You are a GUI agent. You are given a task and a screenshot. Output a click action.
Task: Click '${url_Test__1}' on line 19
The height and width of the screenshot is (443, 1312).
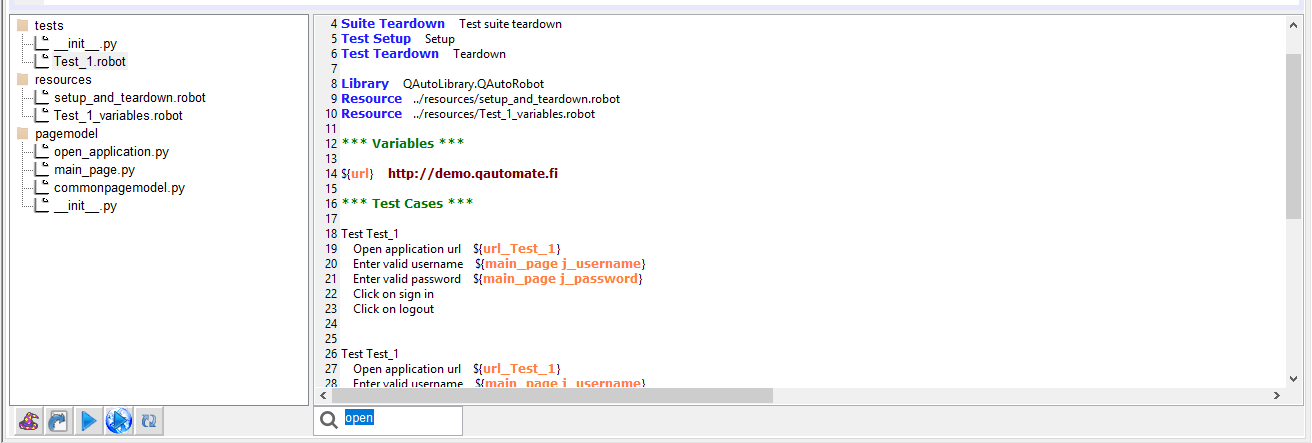(x=517, y=248)
